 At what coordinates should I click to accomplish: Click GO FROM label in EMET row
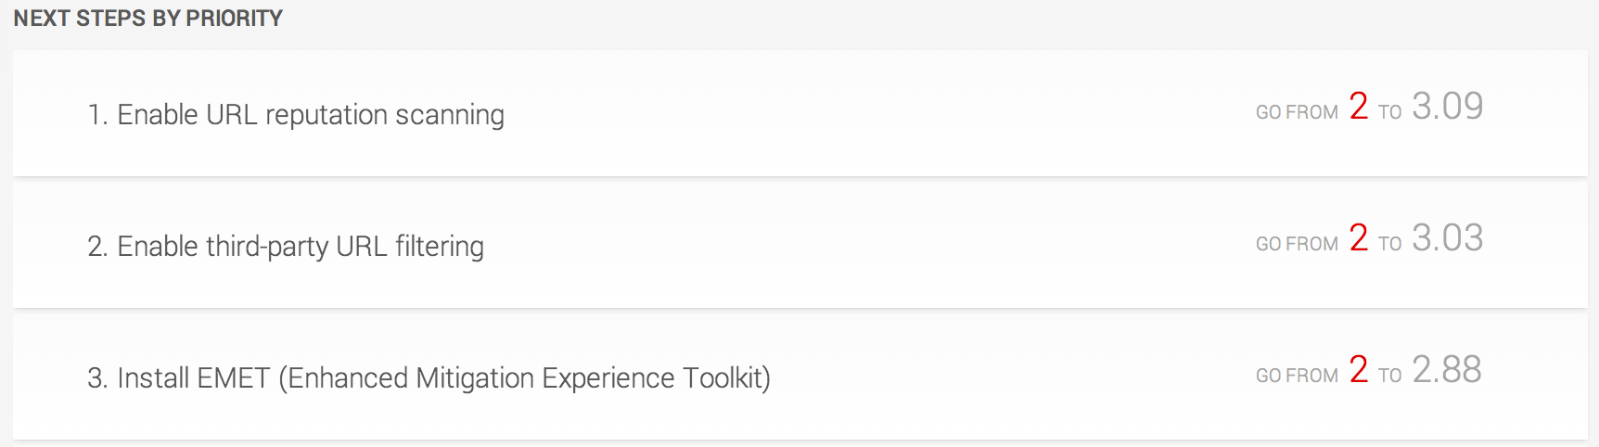1297,376
